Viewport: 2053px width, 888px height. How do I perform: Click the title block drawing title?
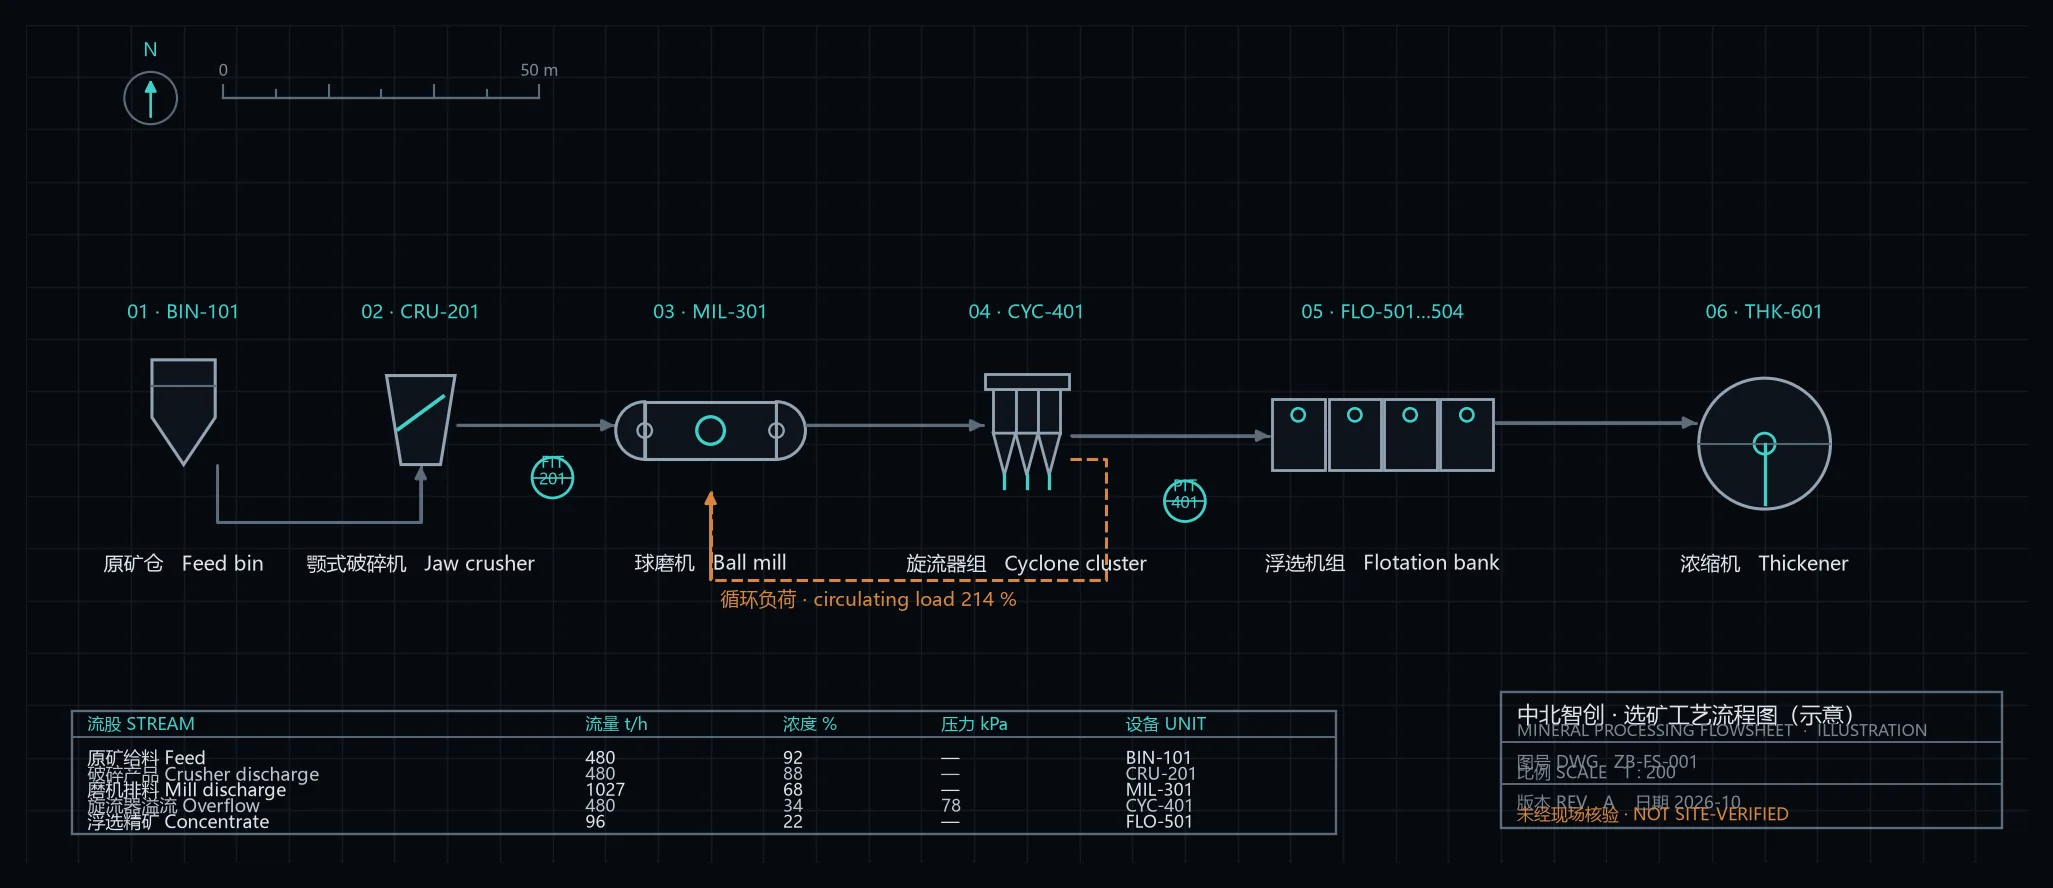pos(1686,714)
